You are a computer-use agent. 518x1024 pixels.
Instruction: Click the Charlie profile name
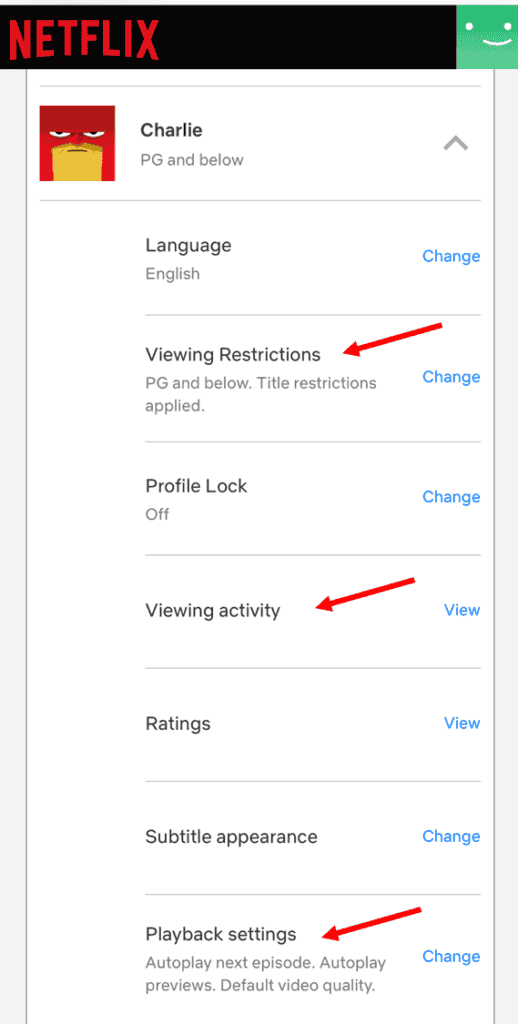tap(171, 130)
